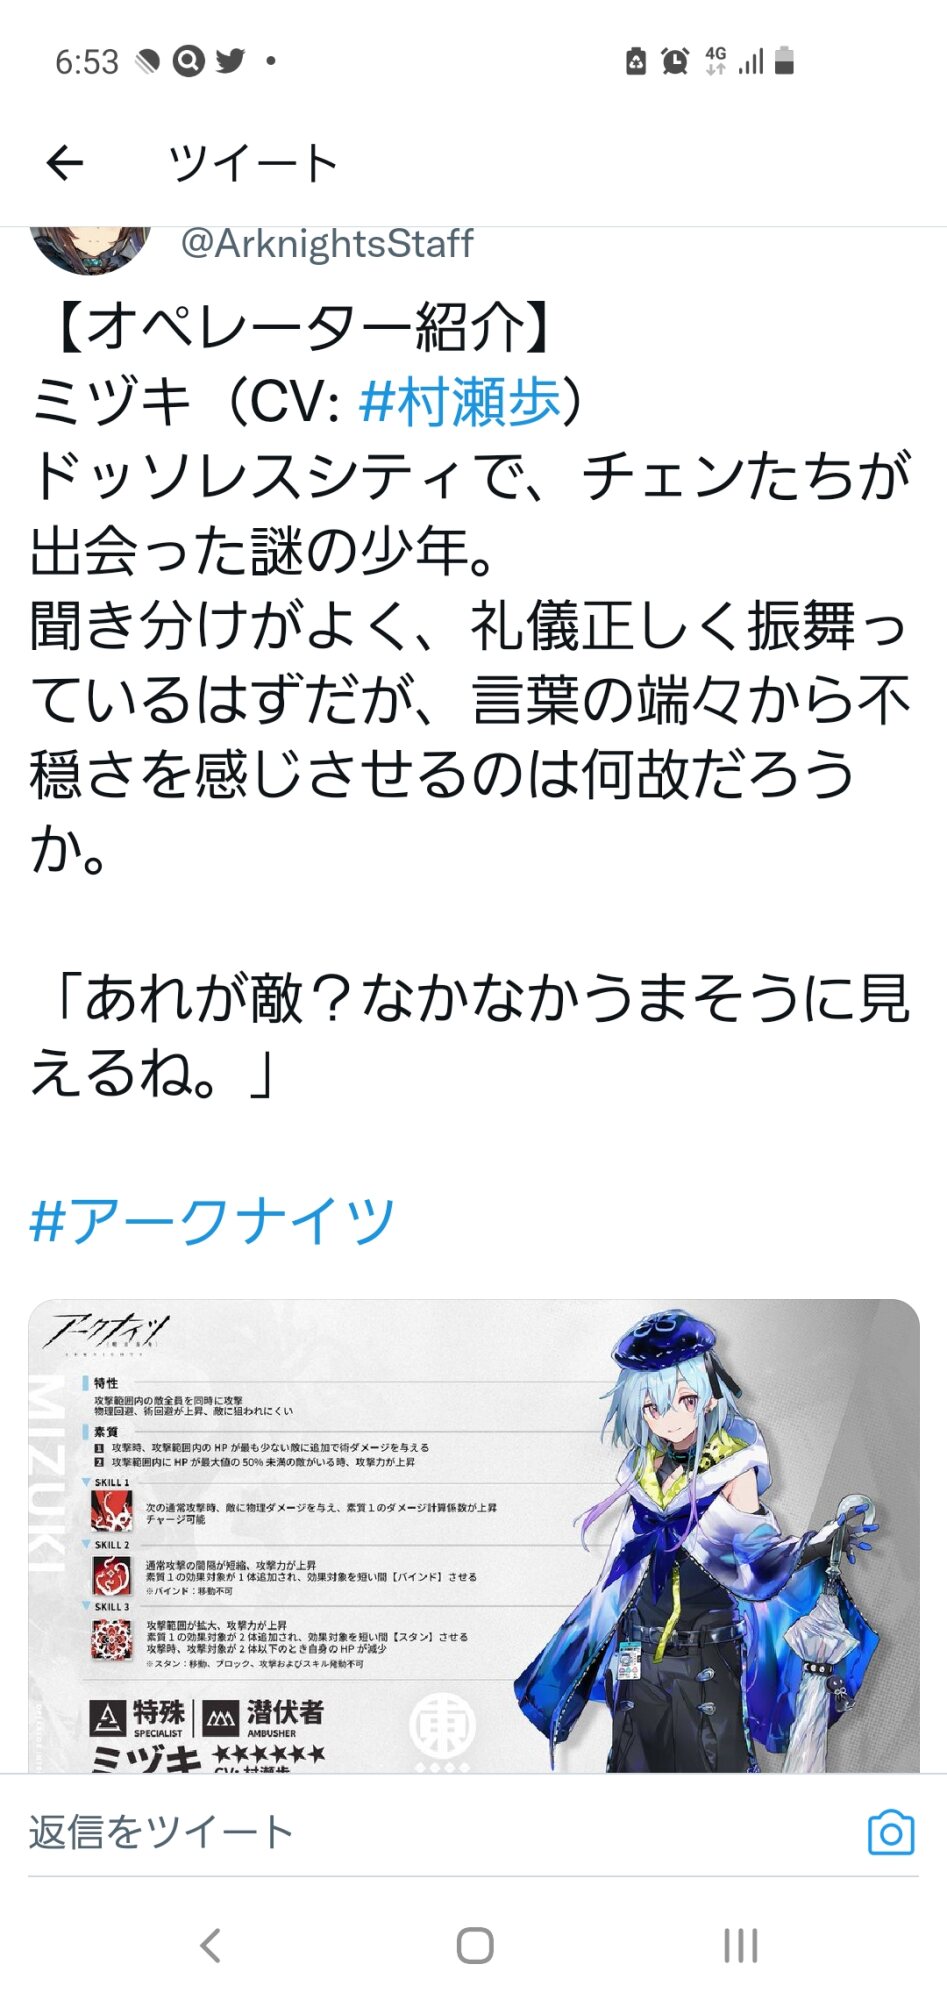
Task: Tap the ツイート header title
Action: [x=254, y=163]
